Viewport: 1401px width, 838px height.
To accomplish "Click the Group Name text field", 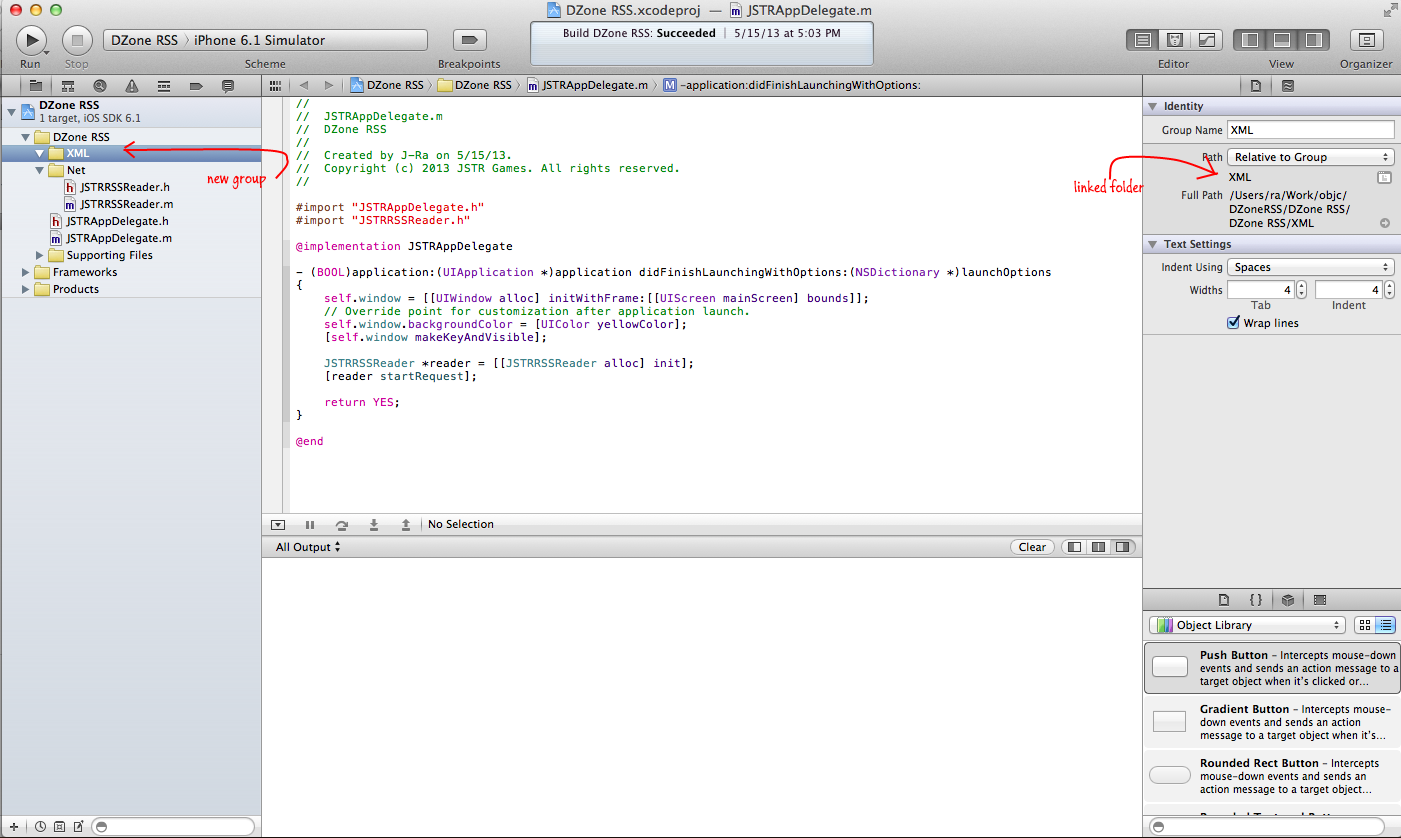I will 1310,130.
